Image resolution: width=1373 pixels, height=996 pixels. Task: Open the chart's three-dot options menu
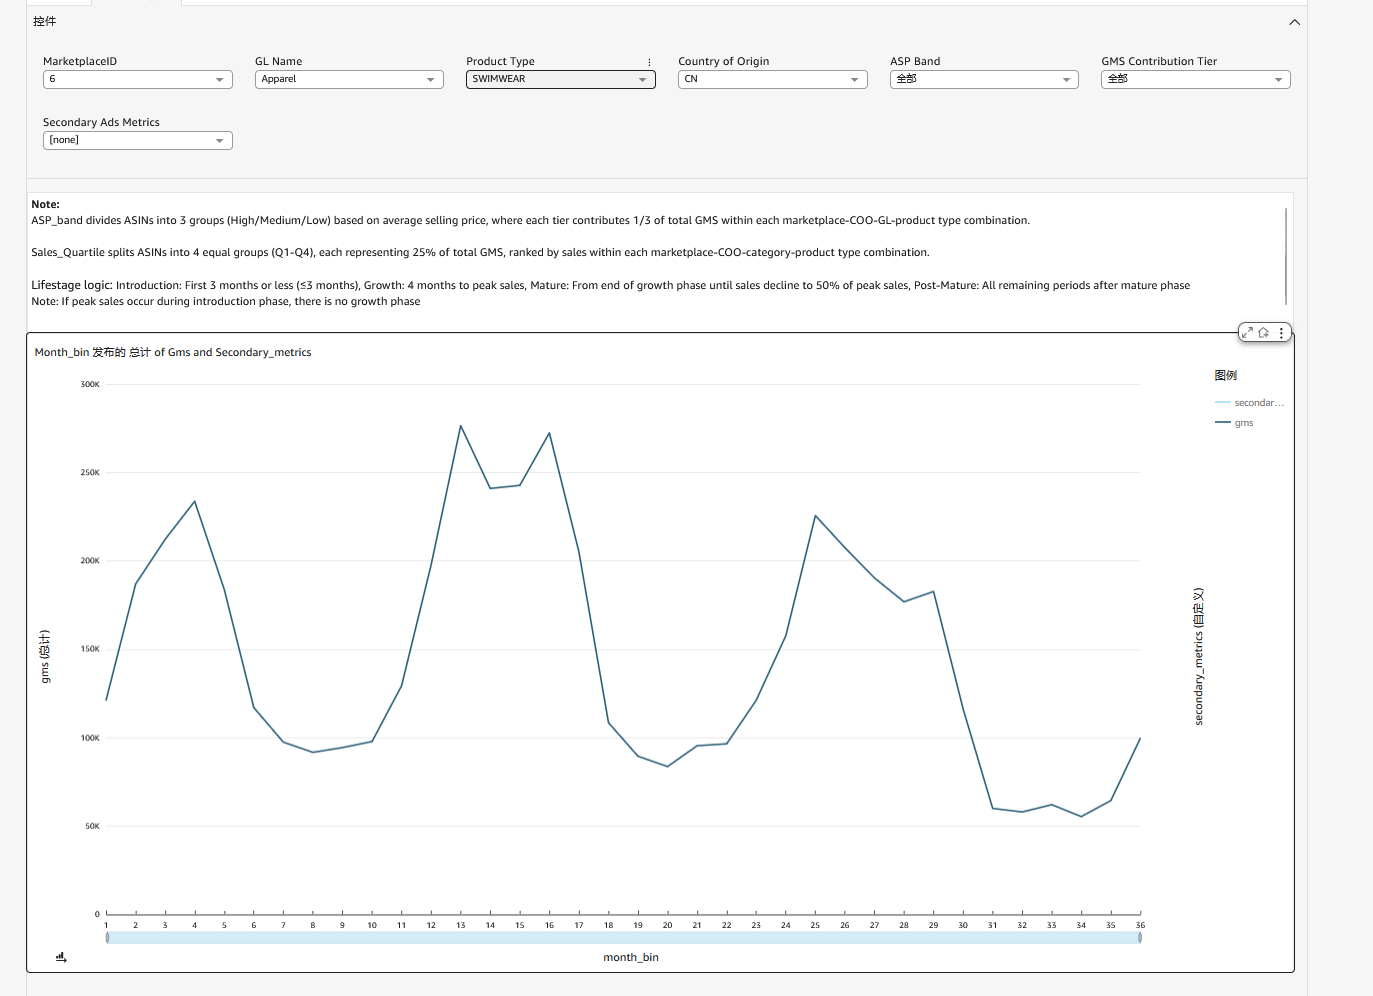[1281, 333]
